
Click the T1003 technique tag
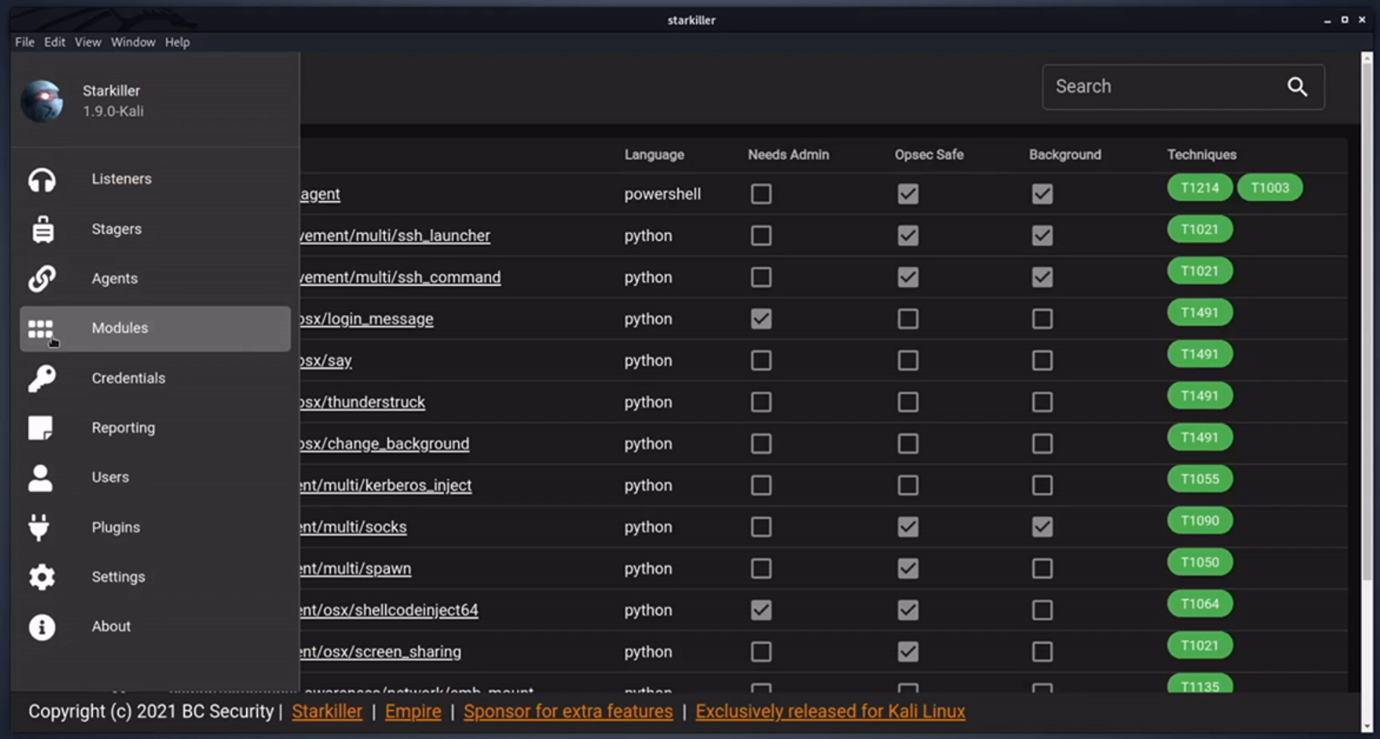(x=1270, y=188)
